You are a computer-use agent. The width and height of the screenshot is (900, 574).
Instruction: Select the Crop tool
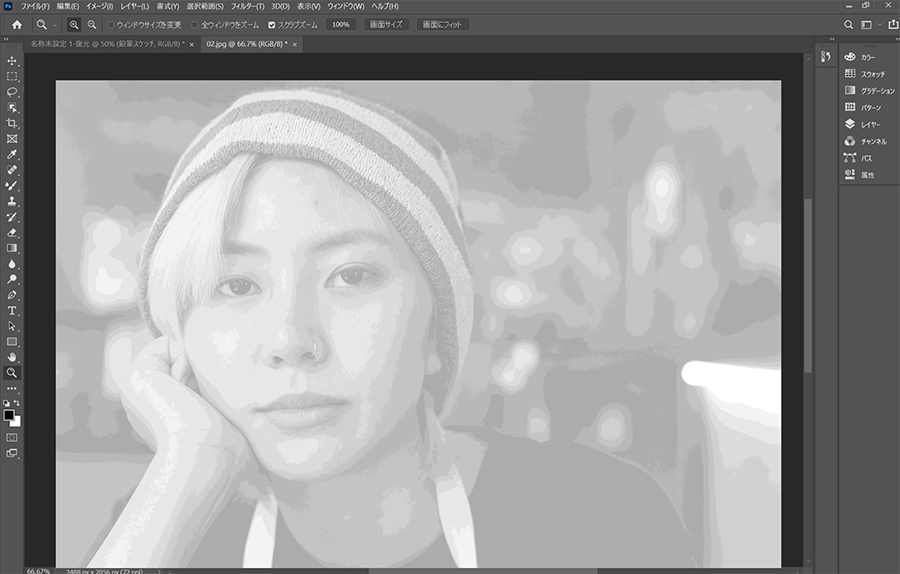(12, 123)
